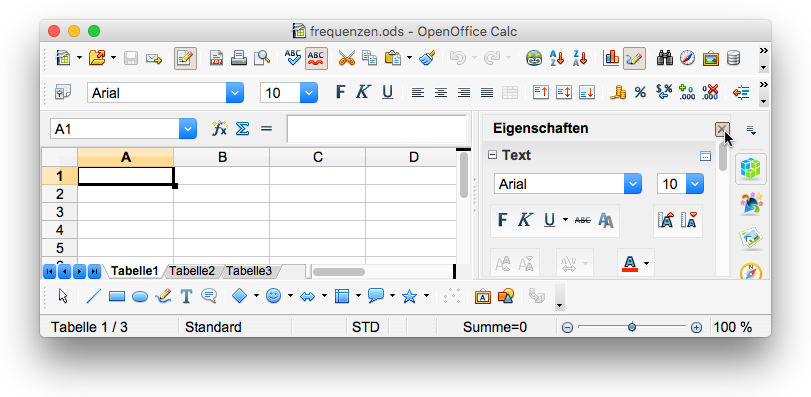
Task: Toggle Edit File mode icon
Action: pos(185,58)
